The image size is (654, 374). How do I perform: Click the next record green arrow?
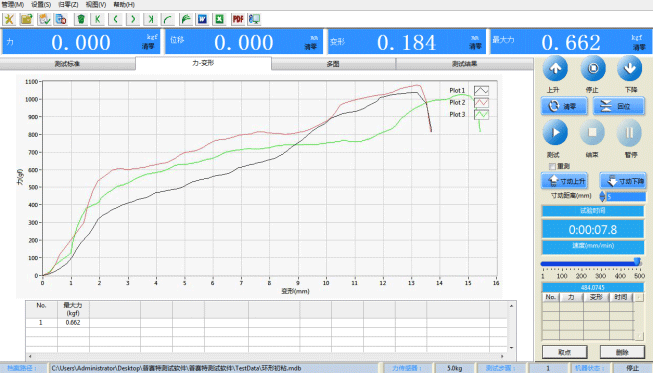pos(133,19)
